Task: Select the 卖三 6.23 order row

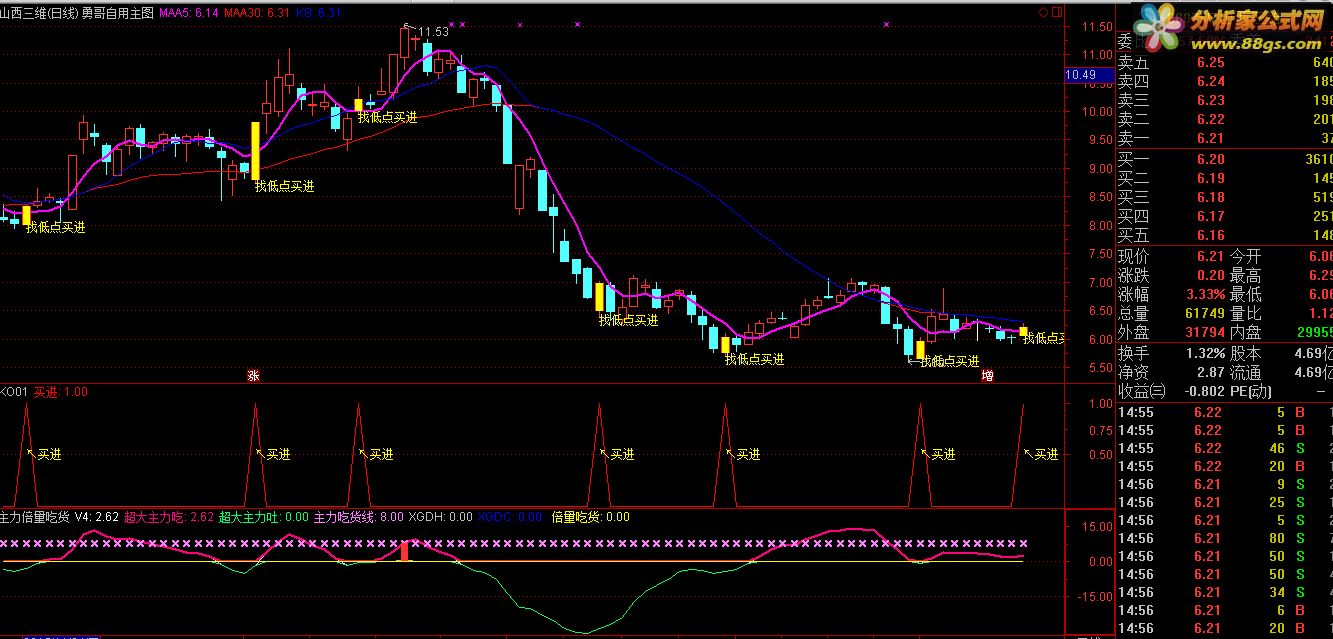Action: pyautogui.click(x=1224, y=100)
